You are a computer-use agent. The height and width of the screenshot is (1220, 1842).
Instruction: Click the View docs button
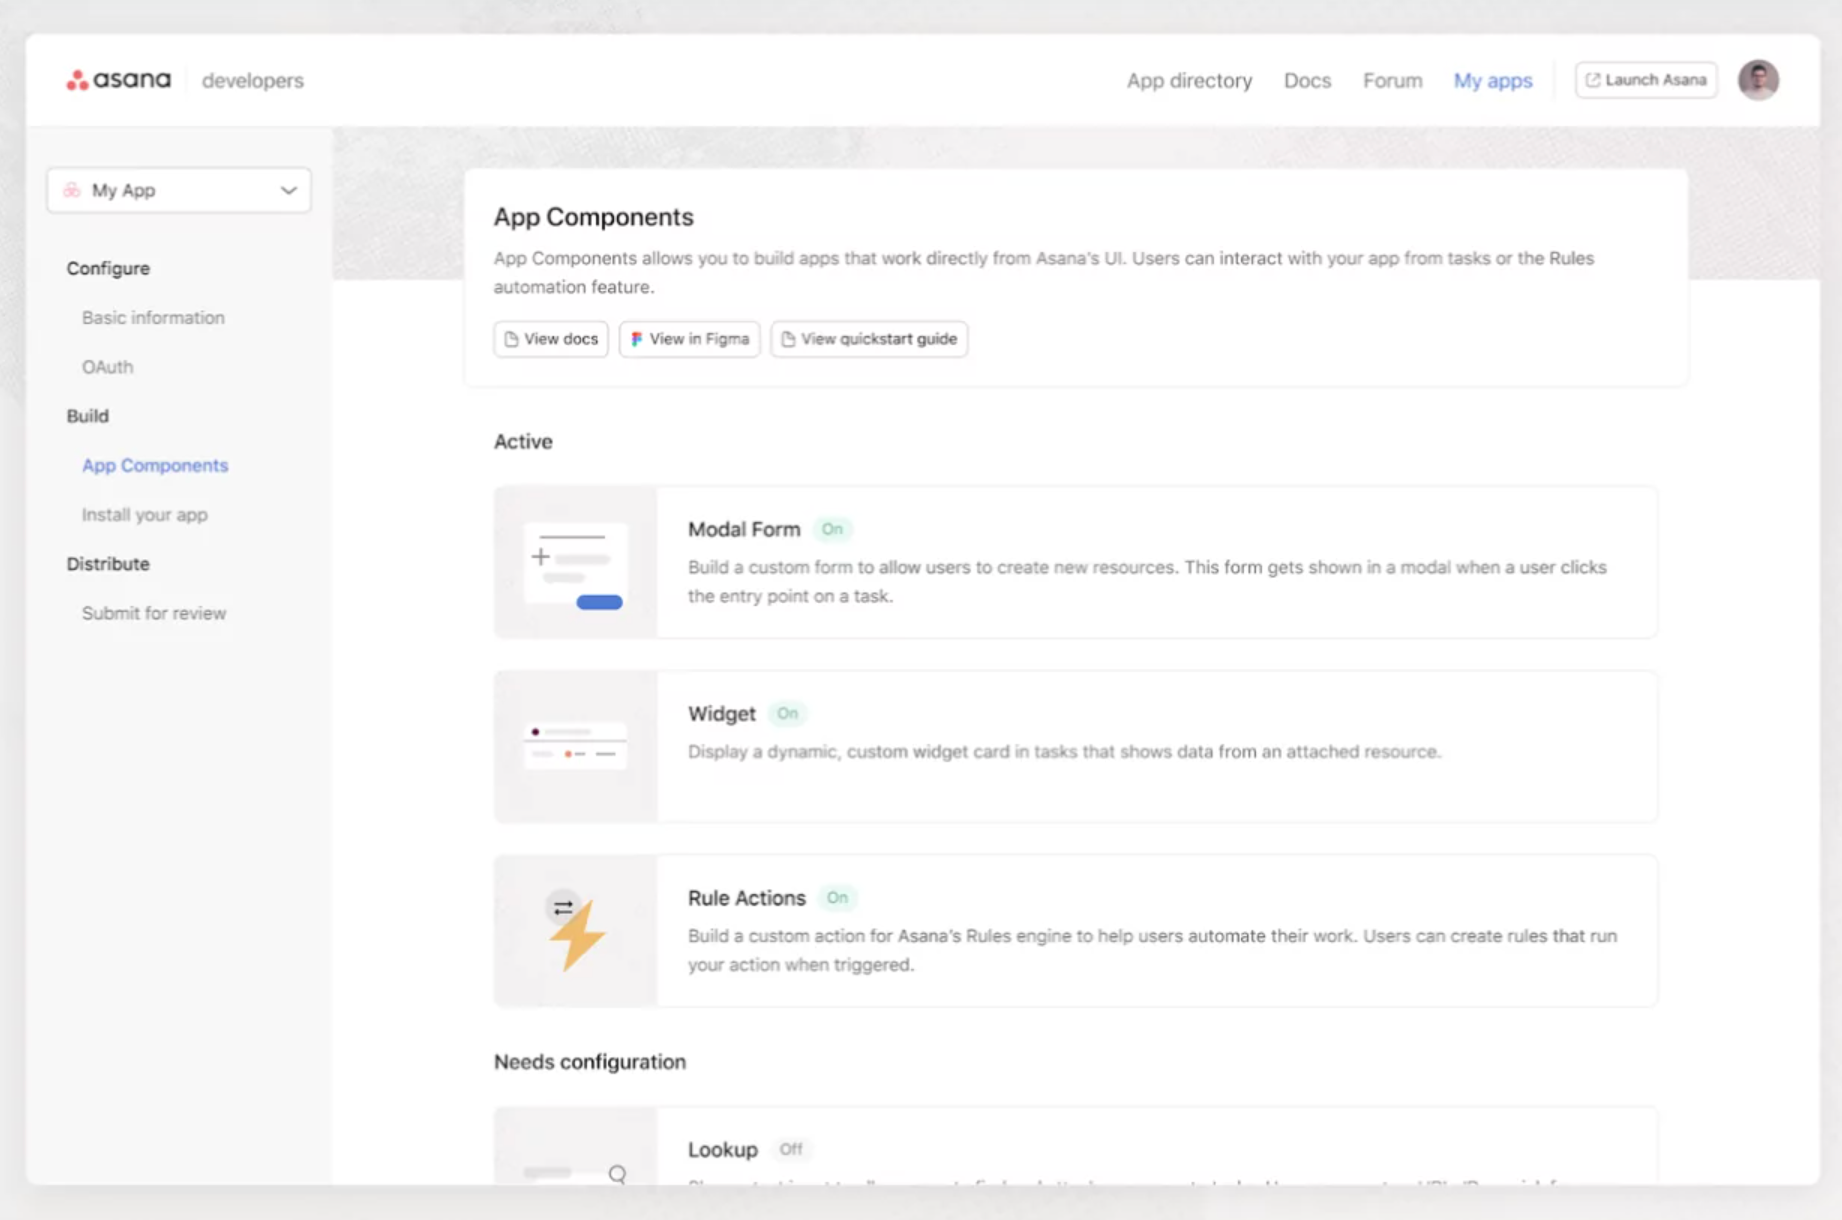(551, 339)
